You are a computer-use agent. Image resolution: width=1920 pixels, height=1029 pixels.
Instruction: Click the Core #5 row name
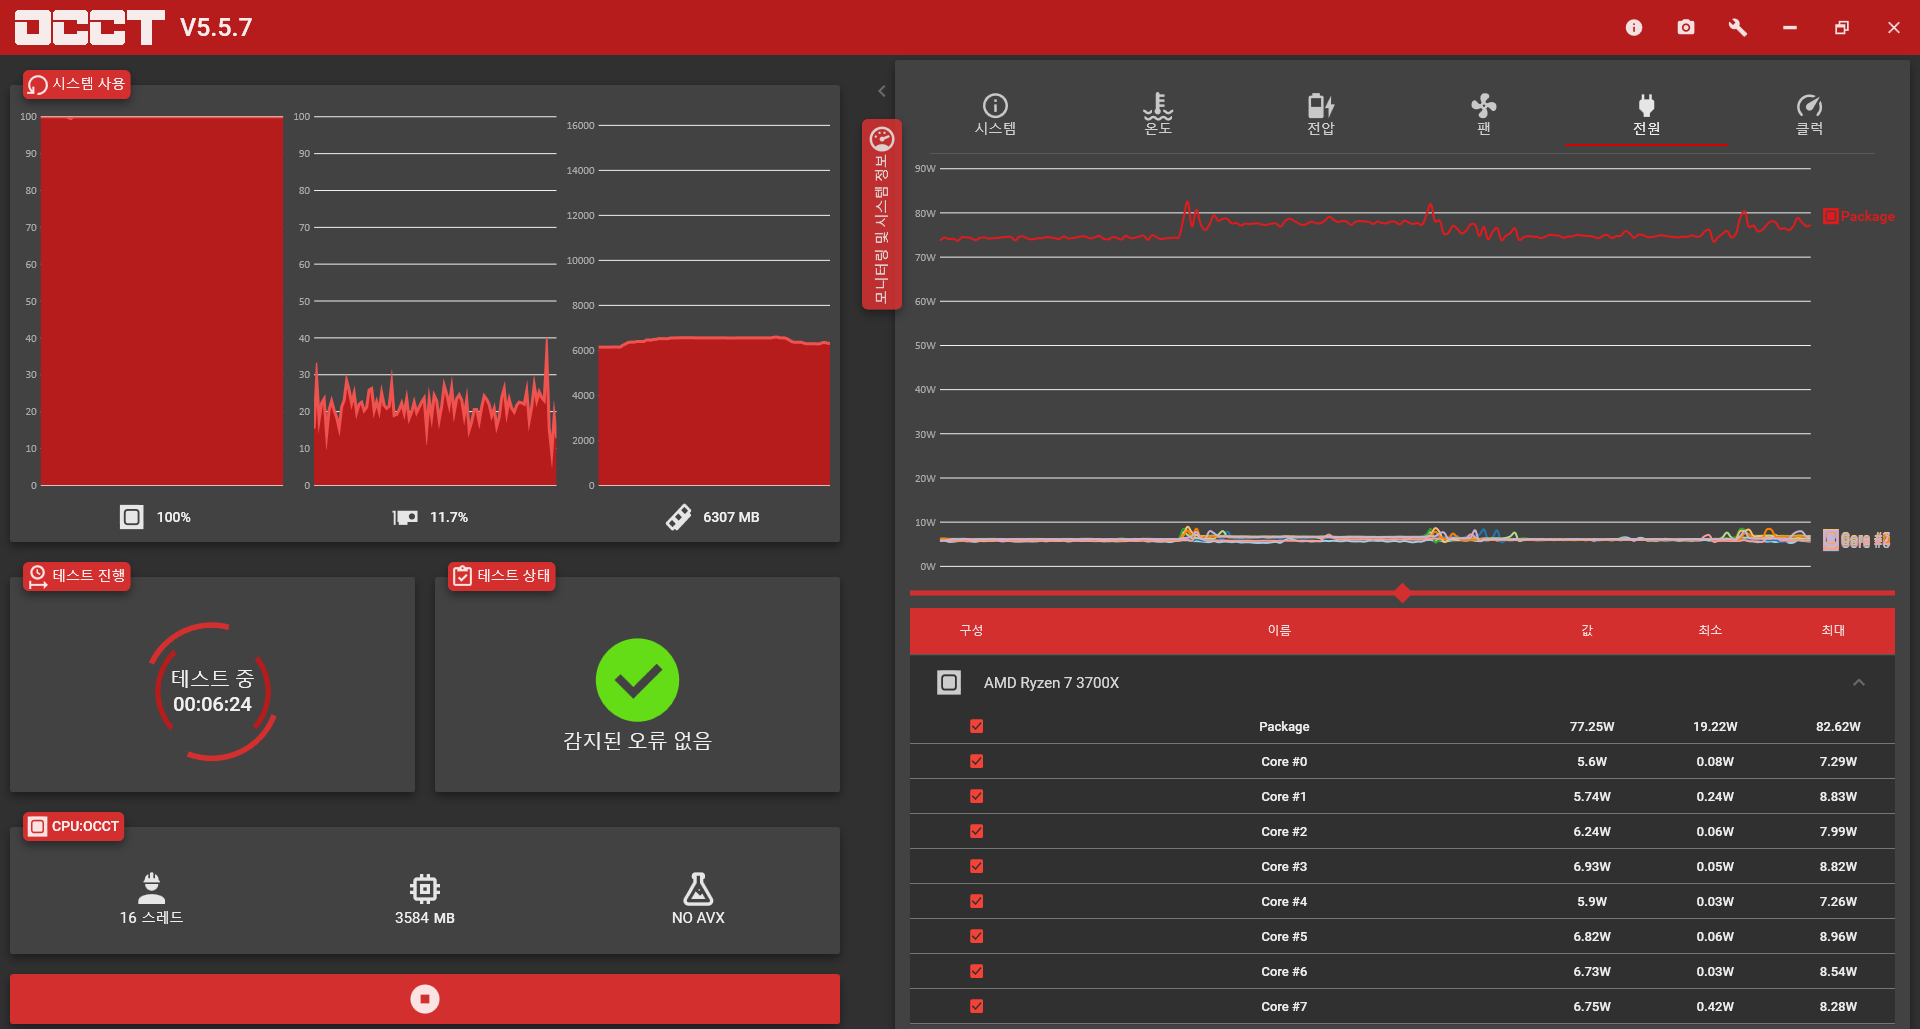(1284, 936)
